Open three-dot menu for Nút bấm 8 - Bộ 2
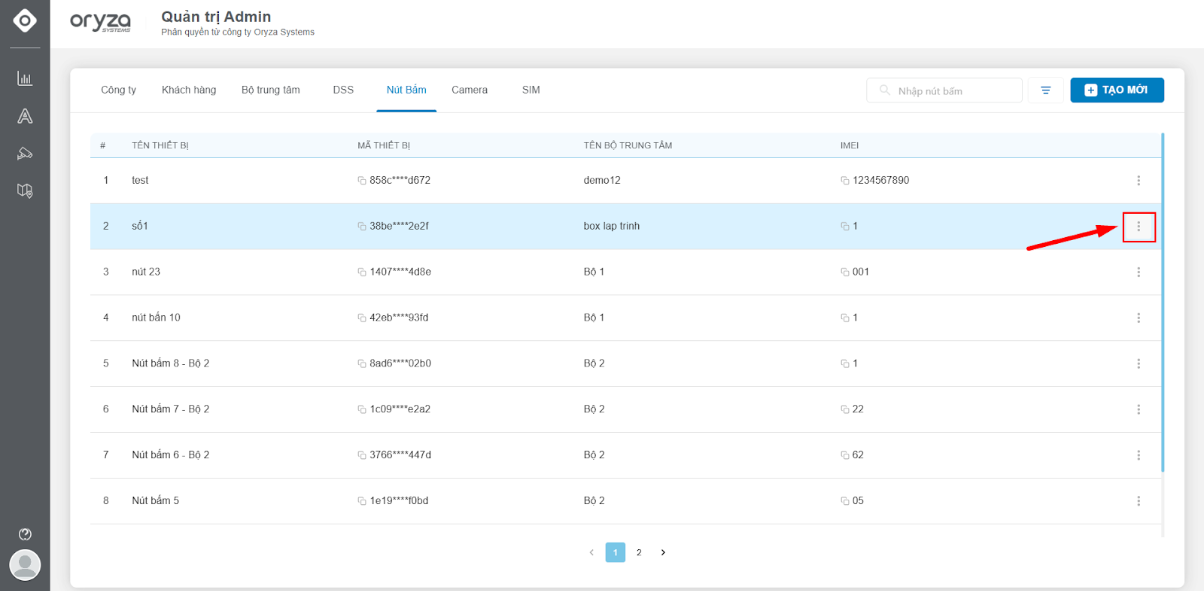Image resolution: width=1204 pixels, height=591 pixels. pos(1138,364)
